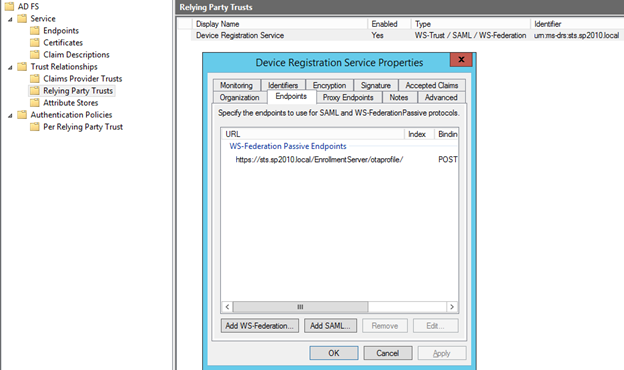The image size is (624, 370).
Task: Click the urn:ms-drs identifier cell
Action: pyautogui.click(x=577, y=35)
